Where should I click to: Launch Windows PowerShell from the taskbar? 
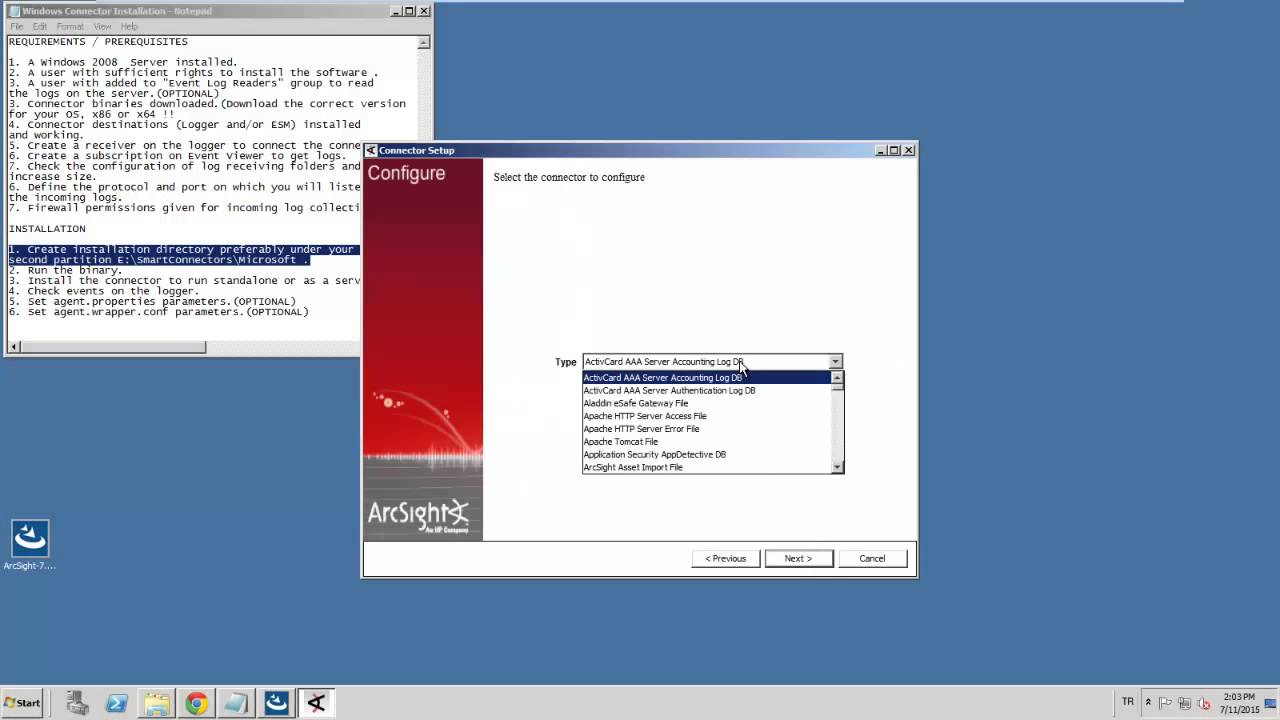point(117,703)
